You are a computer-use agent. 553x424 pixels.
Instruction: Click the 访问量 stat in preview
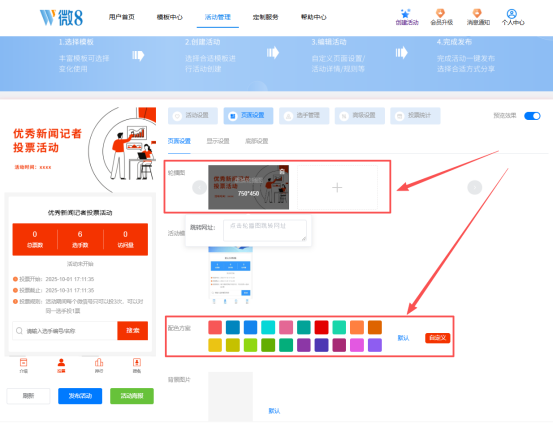point(126,239)
